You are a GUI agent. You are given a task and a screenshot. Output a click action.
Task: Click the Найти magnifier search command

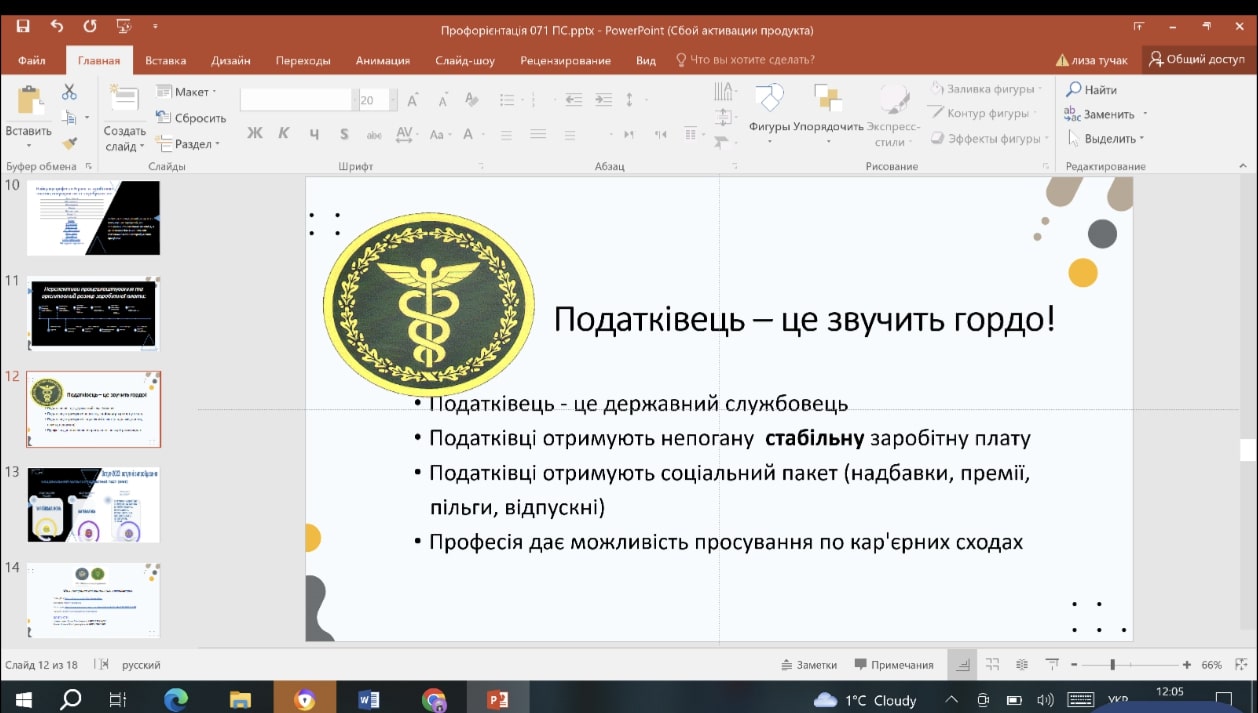1092,90
